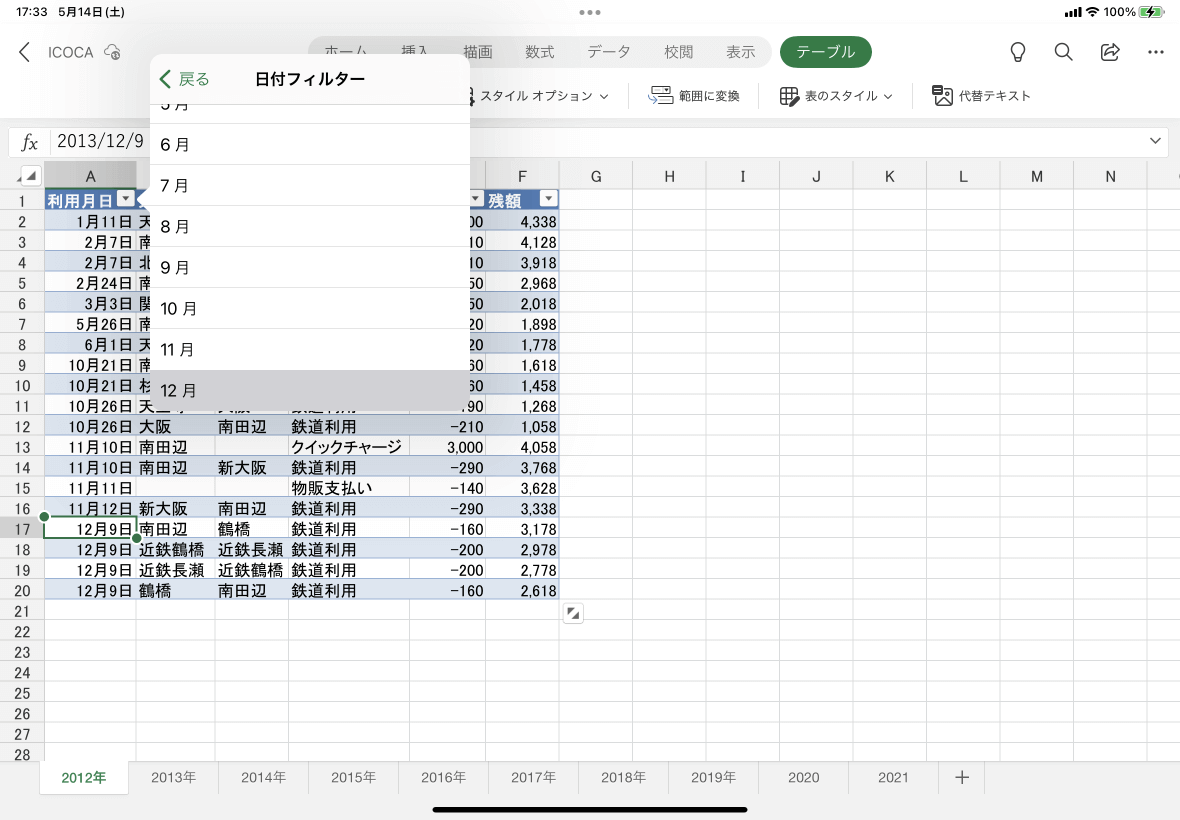The width and height of the screenshot is (1180, 820).
Task: Select cell containing 物販支払い
Action: [x=348, y=487]
